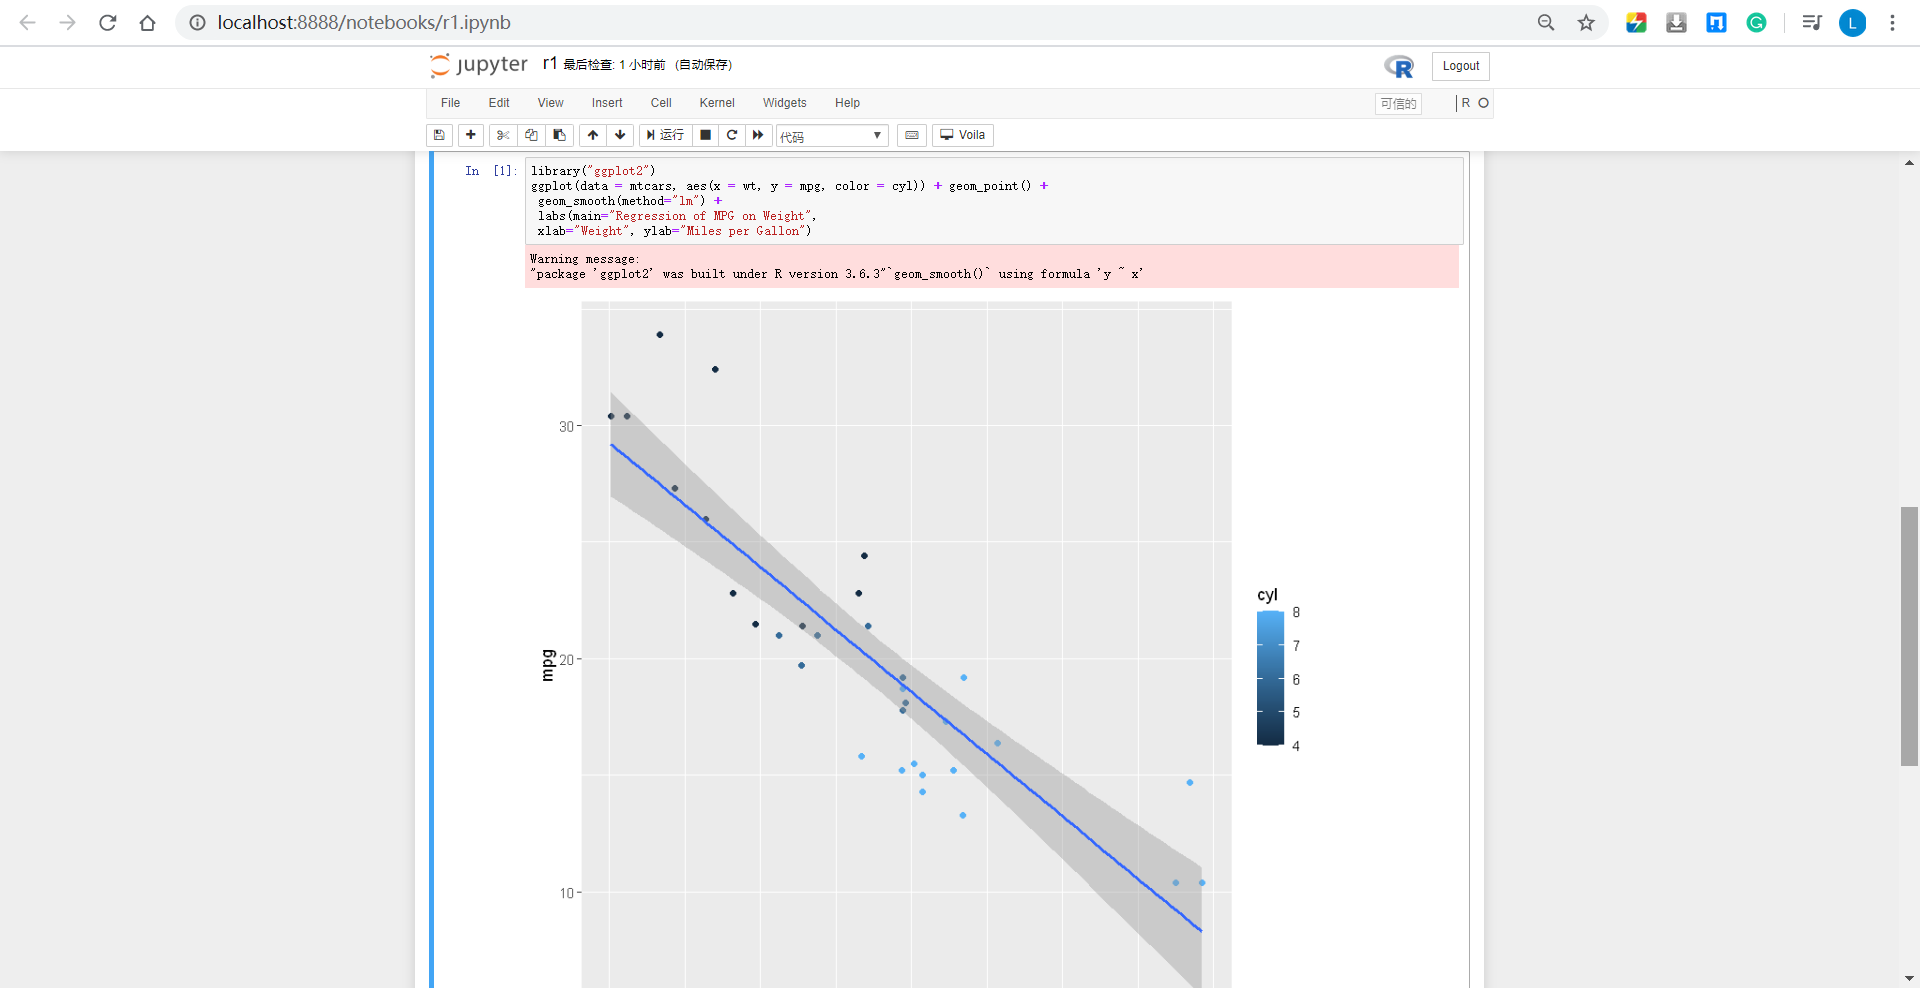Interrupt the kernel with the stop icon

pyautogui.click(x=705, y=135)
